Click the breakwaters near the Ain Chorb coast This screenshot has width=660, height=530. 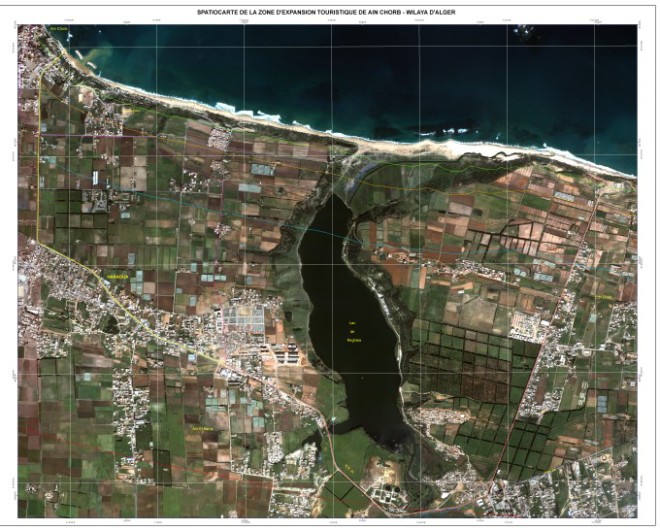[90, 70]
